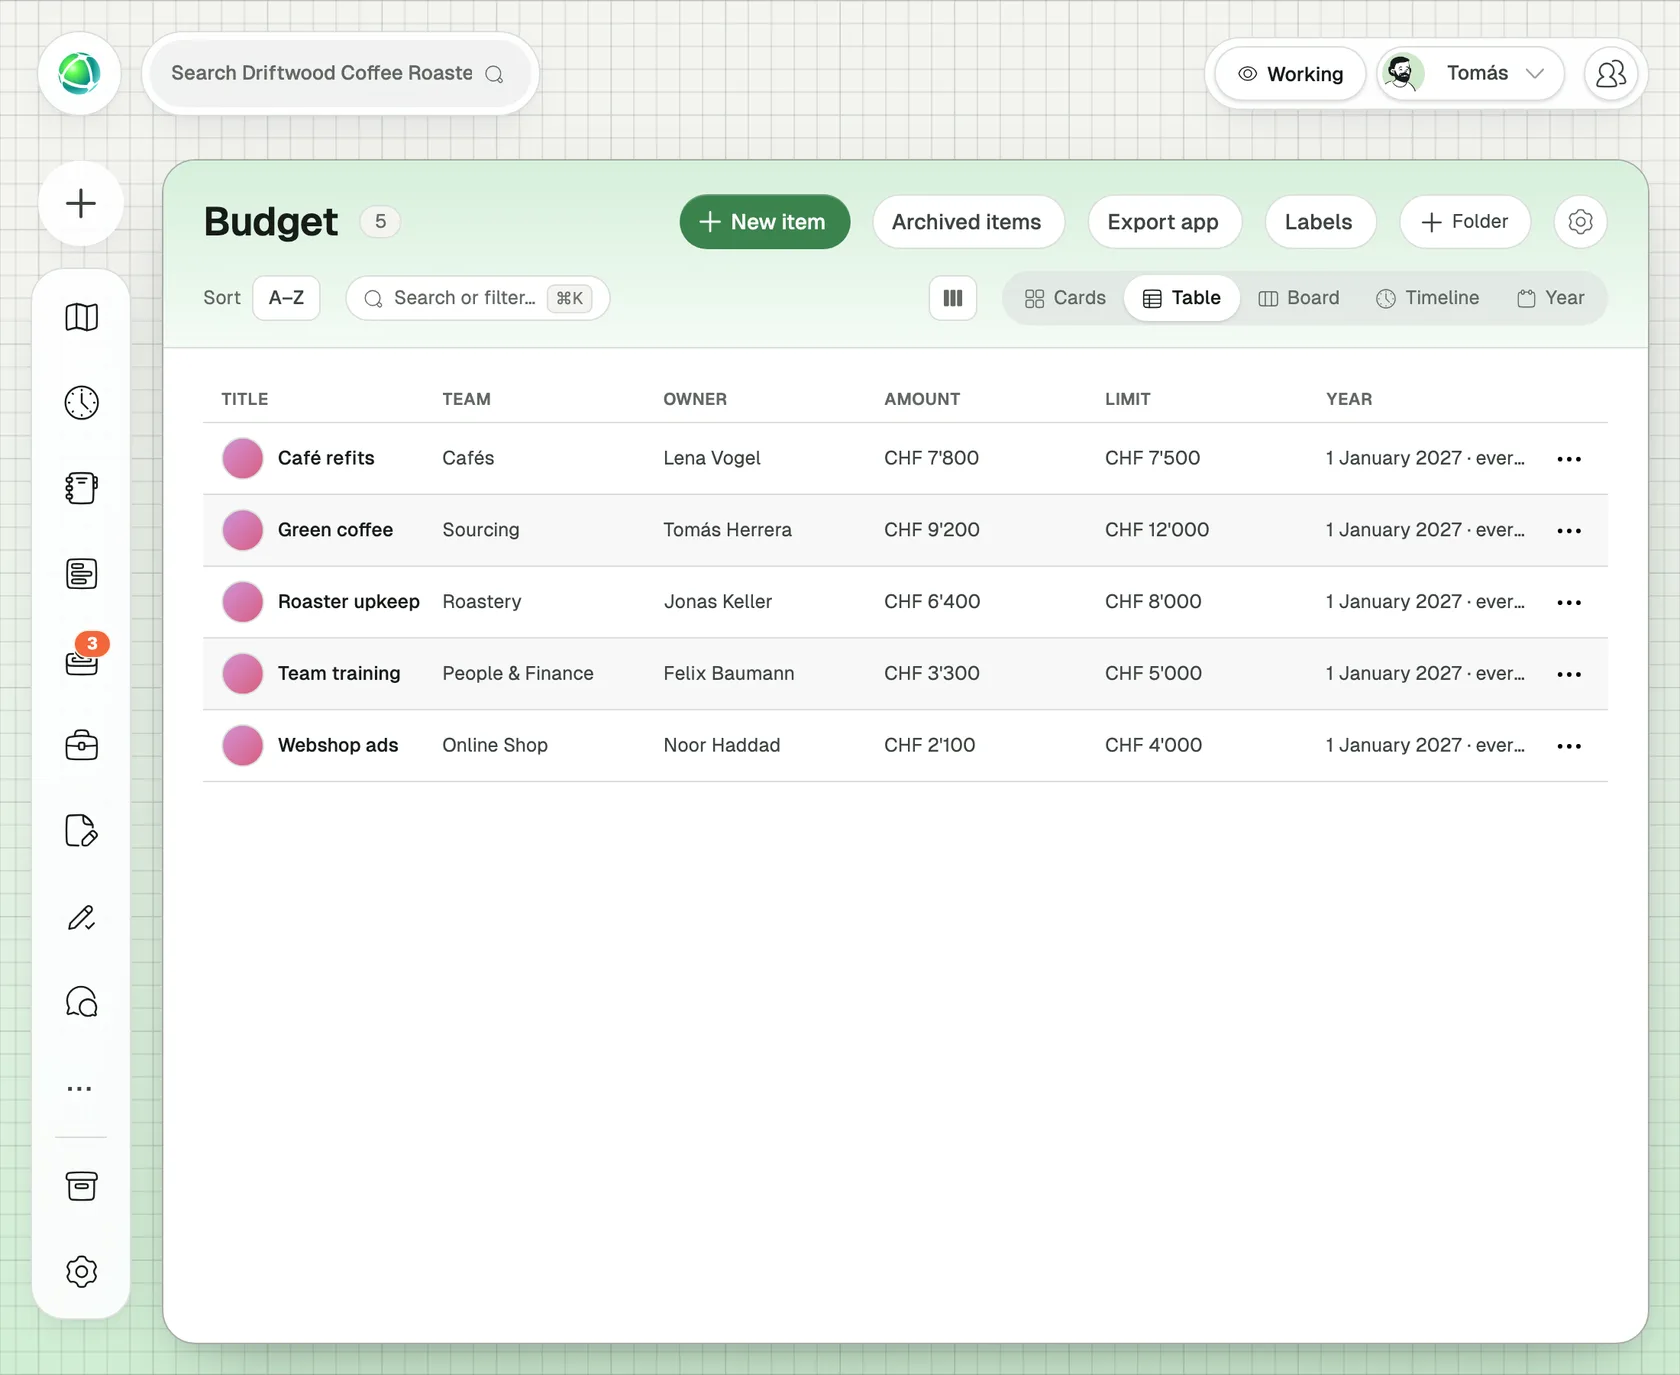This screenshot has width=1680, height=1375.
Task: Switch to the Cards view
Action: [1065, 298]
